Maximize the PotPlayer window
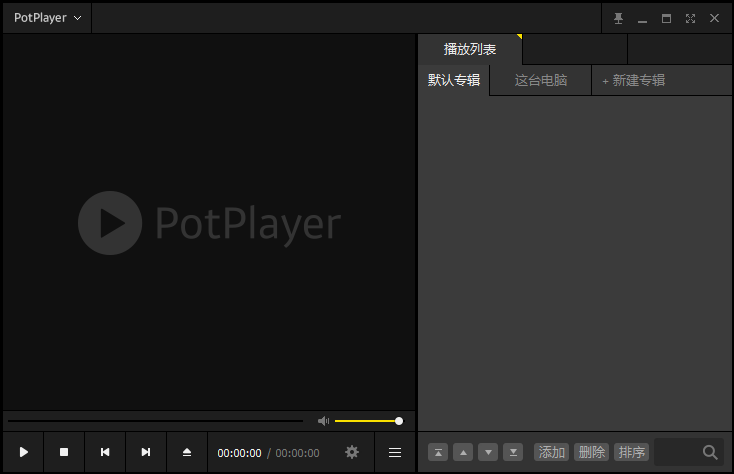 (x=666, y=18)
